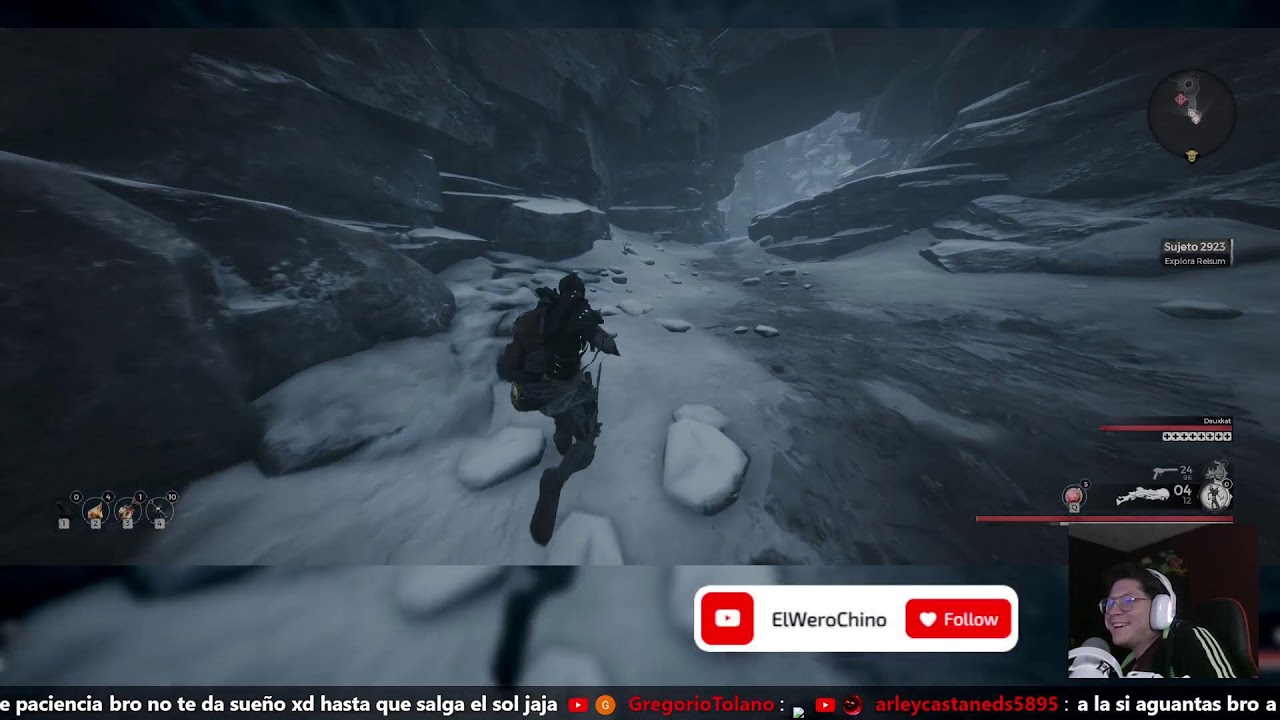Click the yellow skull marker below minimap
Viewport: 1280px width, 720px height.
1191,156
